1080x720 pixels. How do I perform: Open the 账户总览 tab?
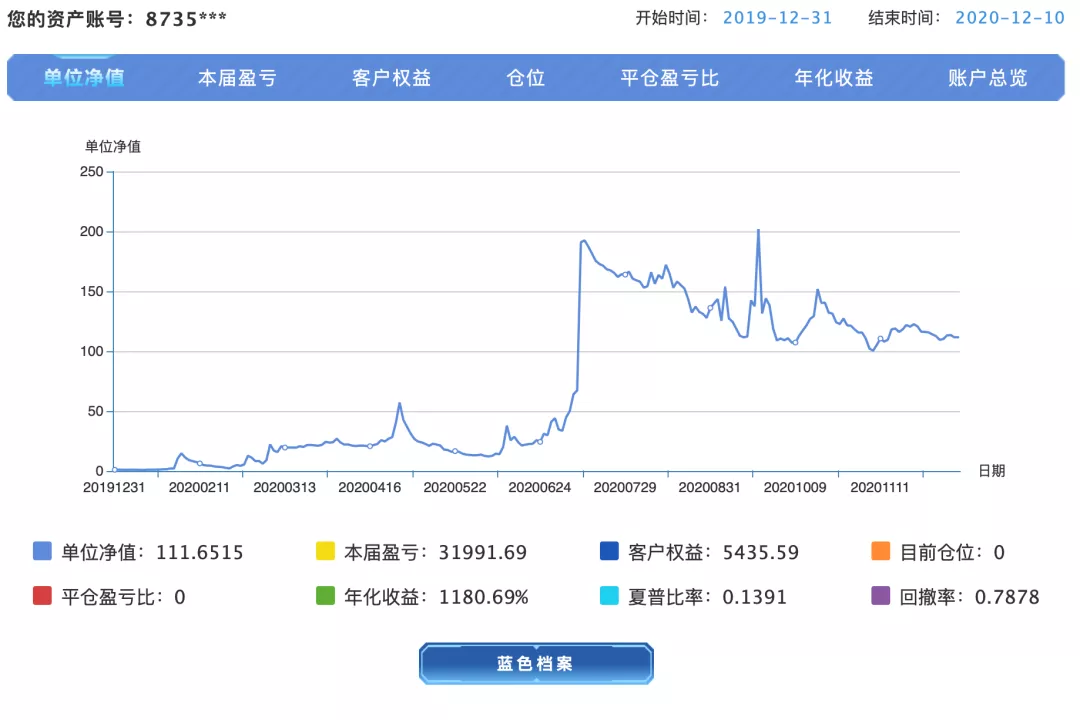click(988, 78)
